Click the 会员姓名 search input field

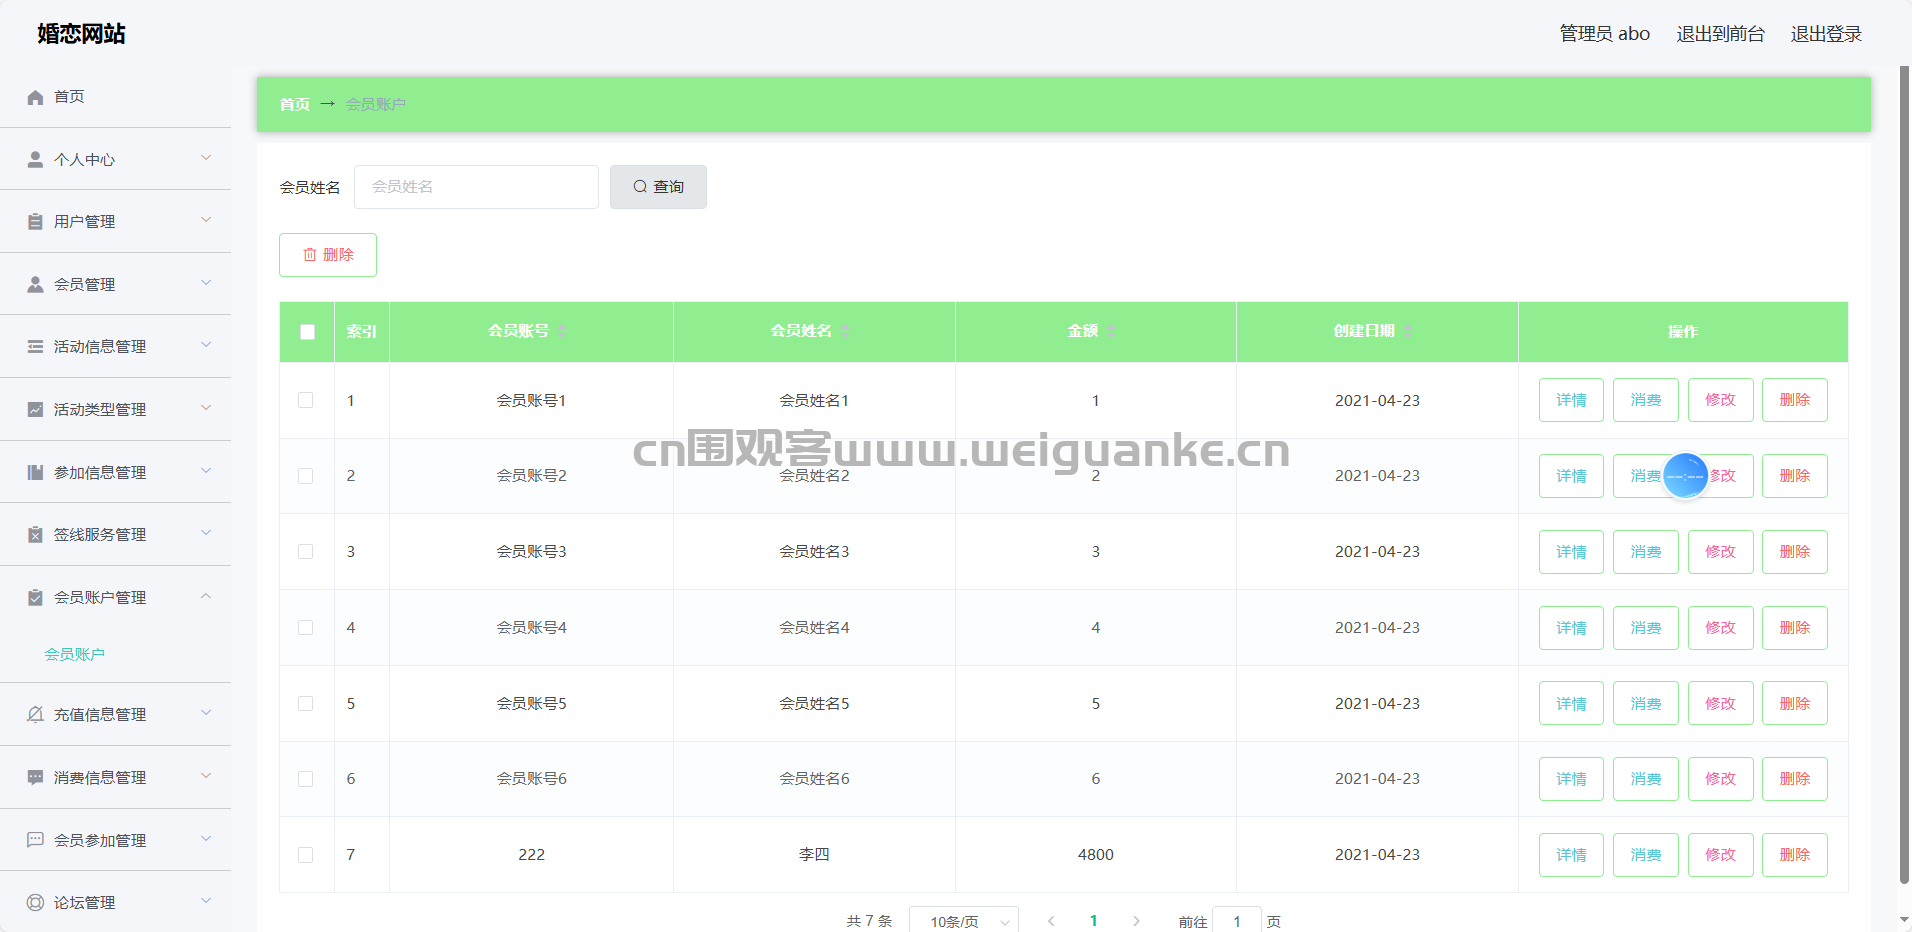pyautogui.click(x=476, y=187)
